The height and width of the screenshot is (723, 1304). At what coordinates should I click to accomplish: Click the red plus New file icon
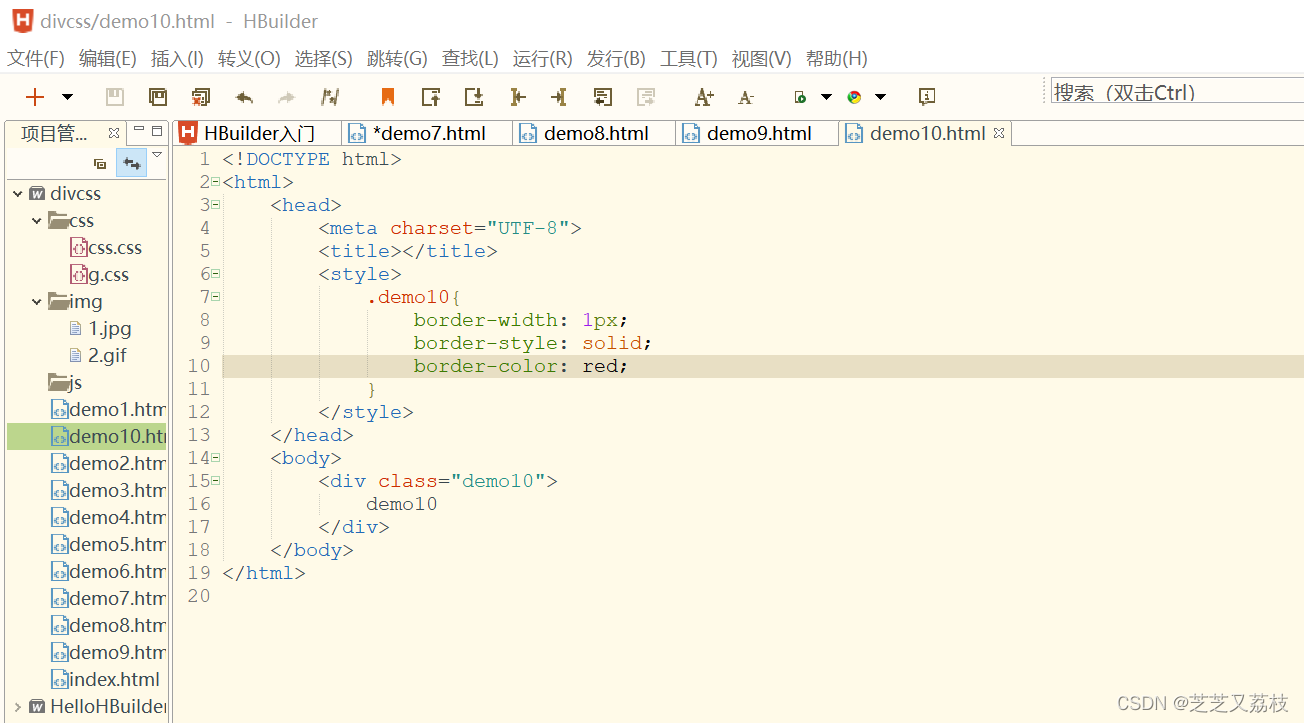point(35,97)
